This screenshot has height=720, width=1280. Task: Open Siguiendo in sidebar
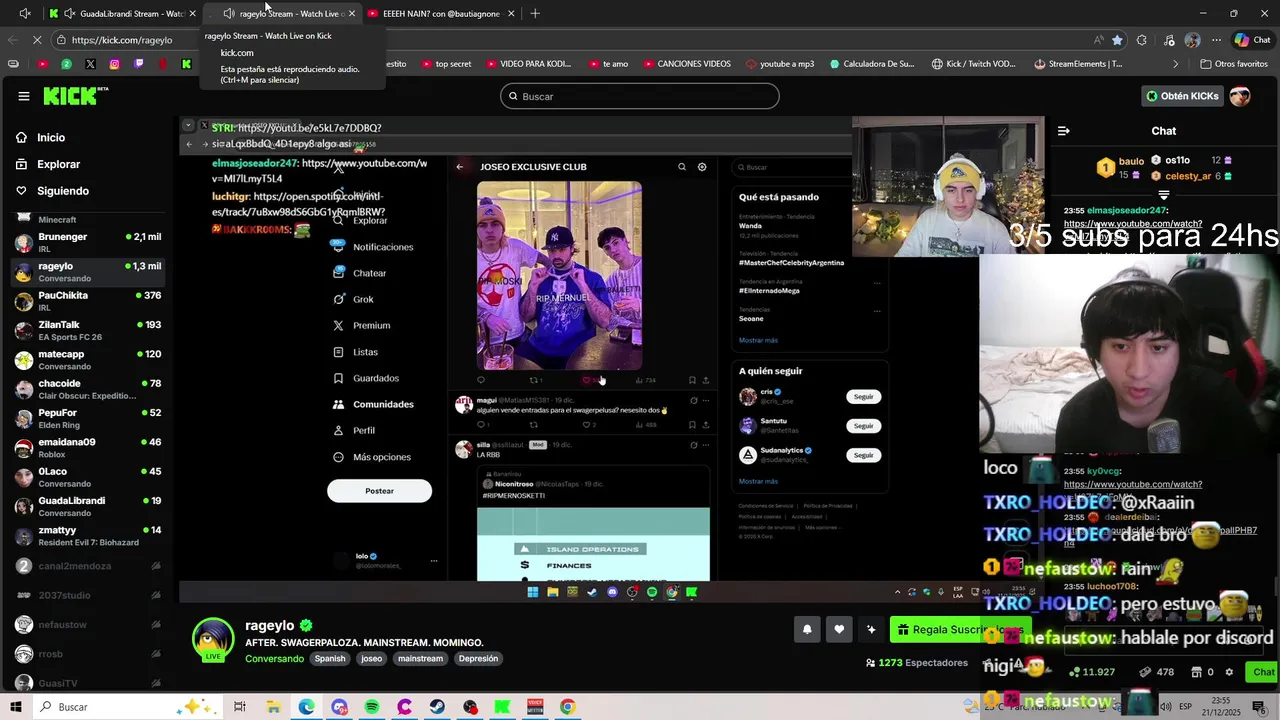63,191
